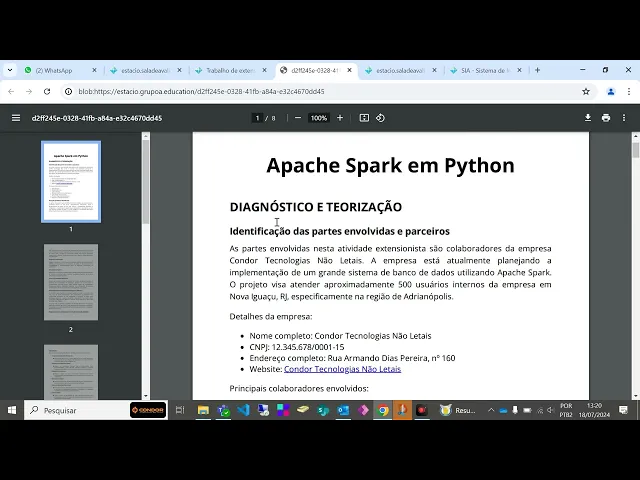The width and height of the screenshot is (640, 480).
Task: Open Task View on the taskbar
Action: pos(180,410)
